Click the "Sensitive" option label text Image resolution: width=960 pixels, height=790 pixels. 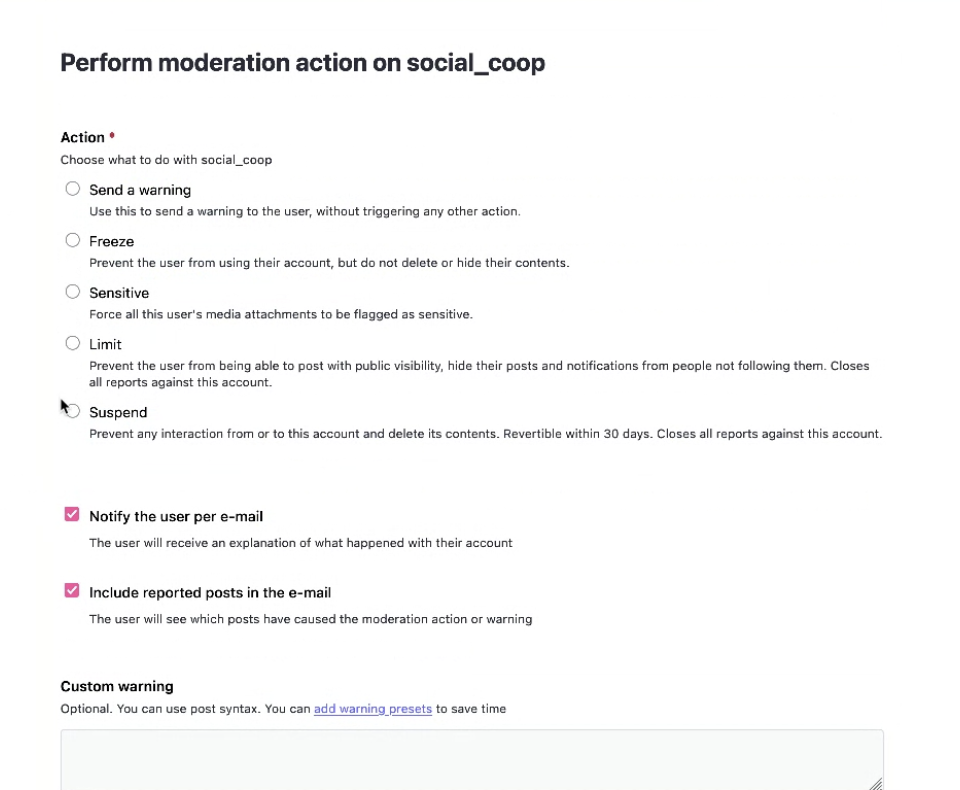[x=119, y=293]
